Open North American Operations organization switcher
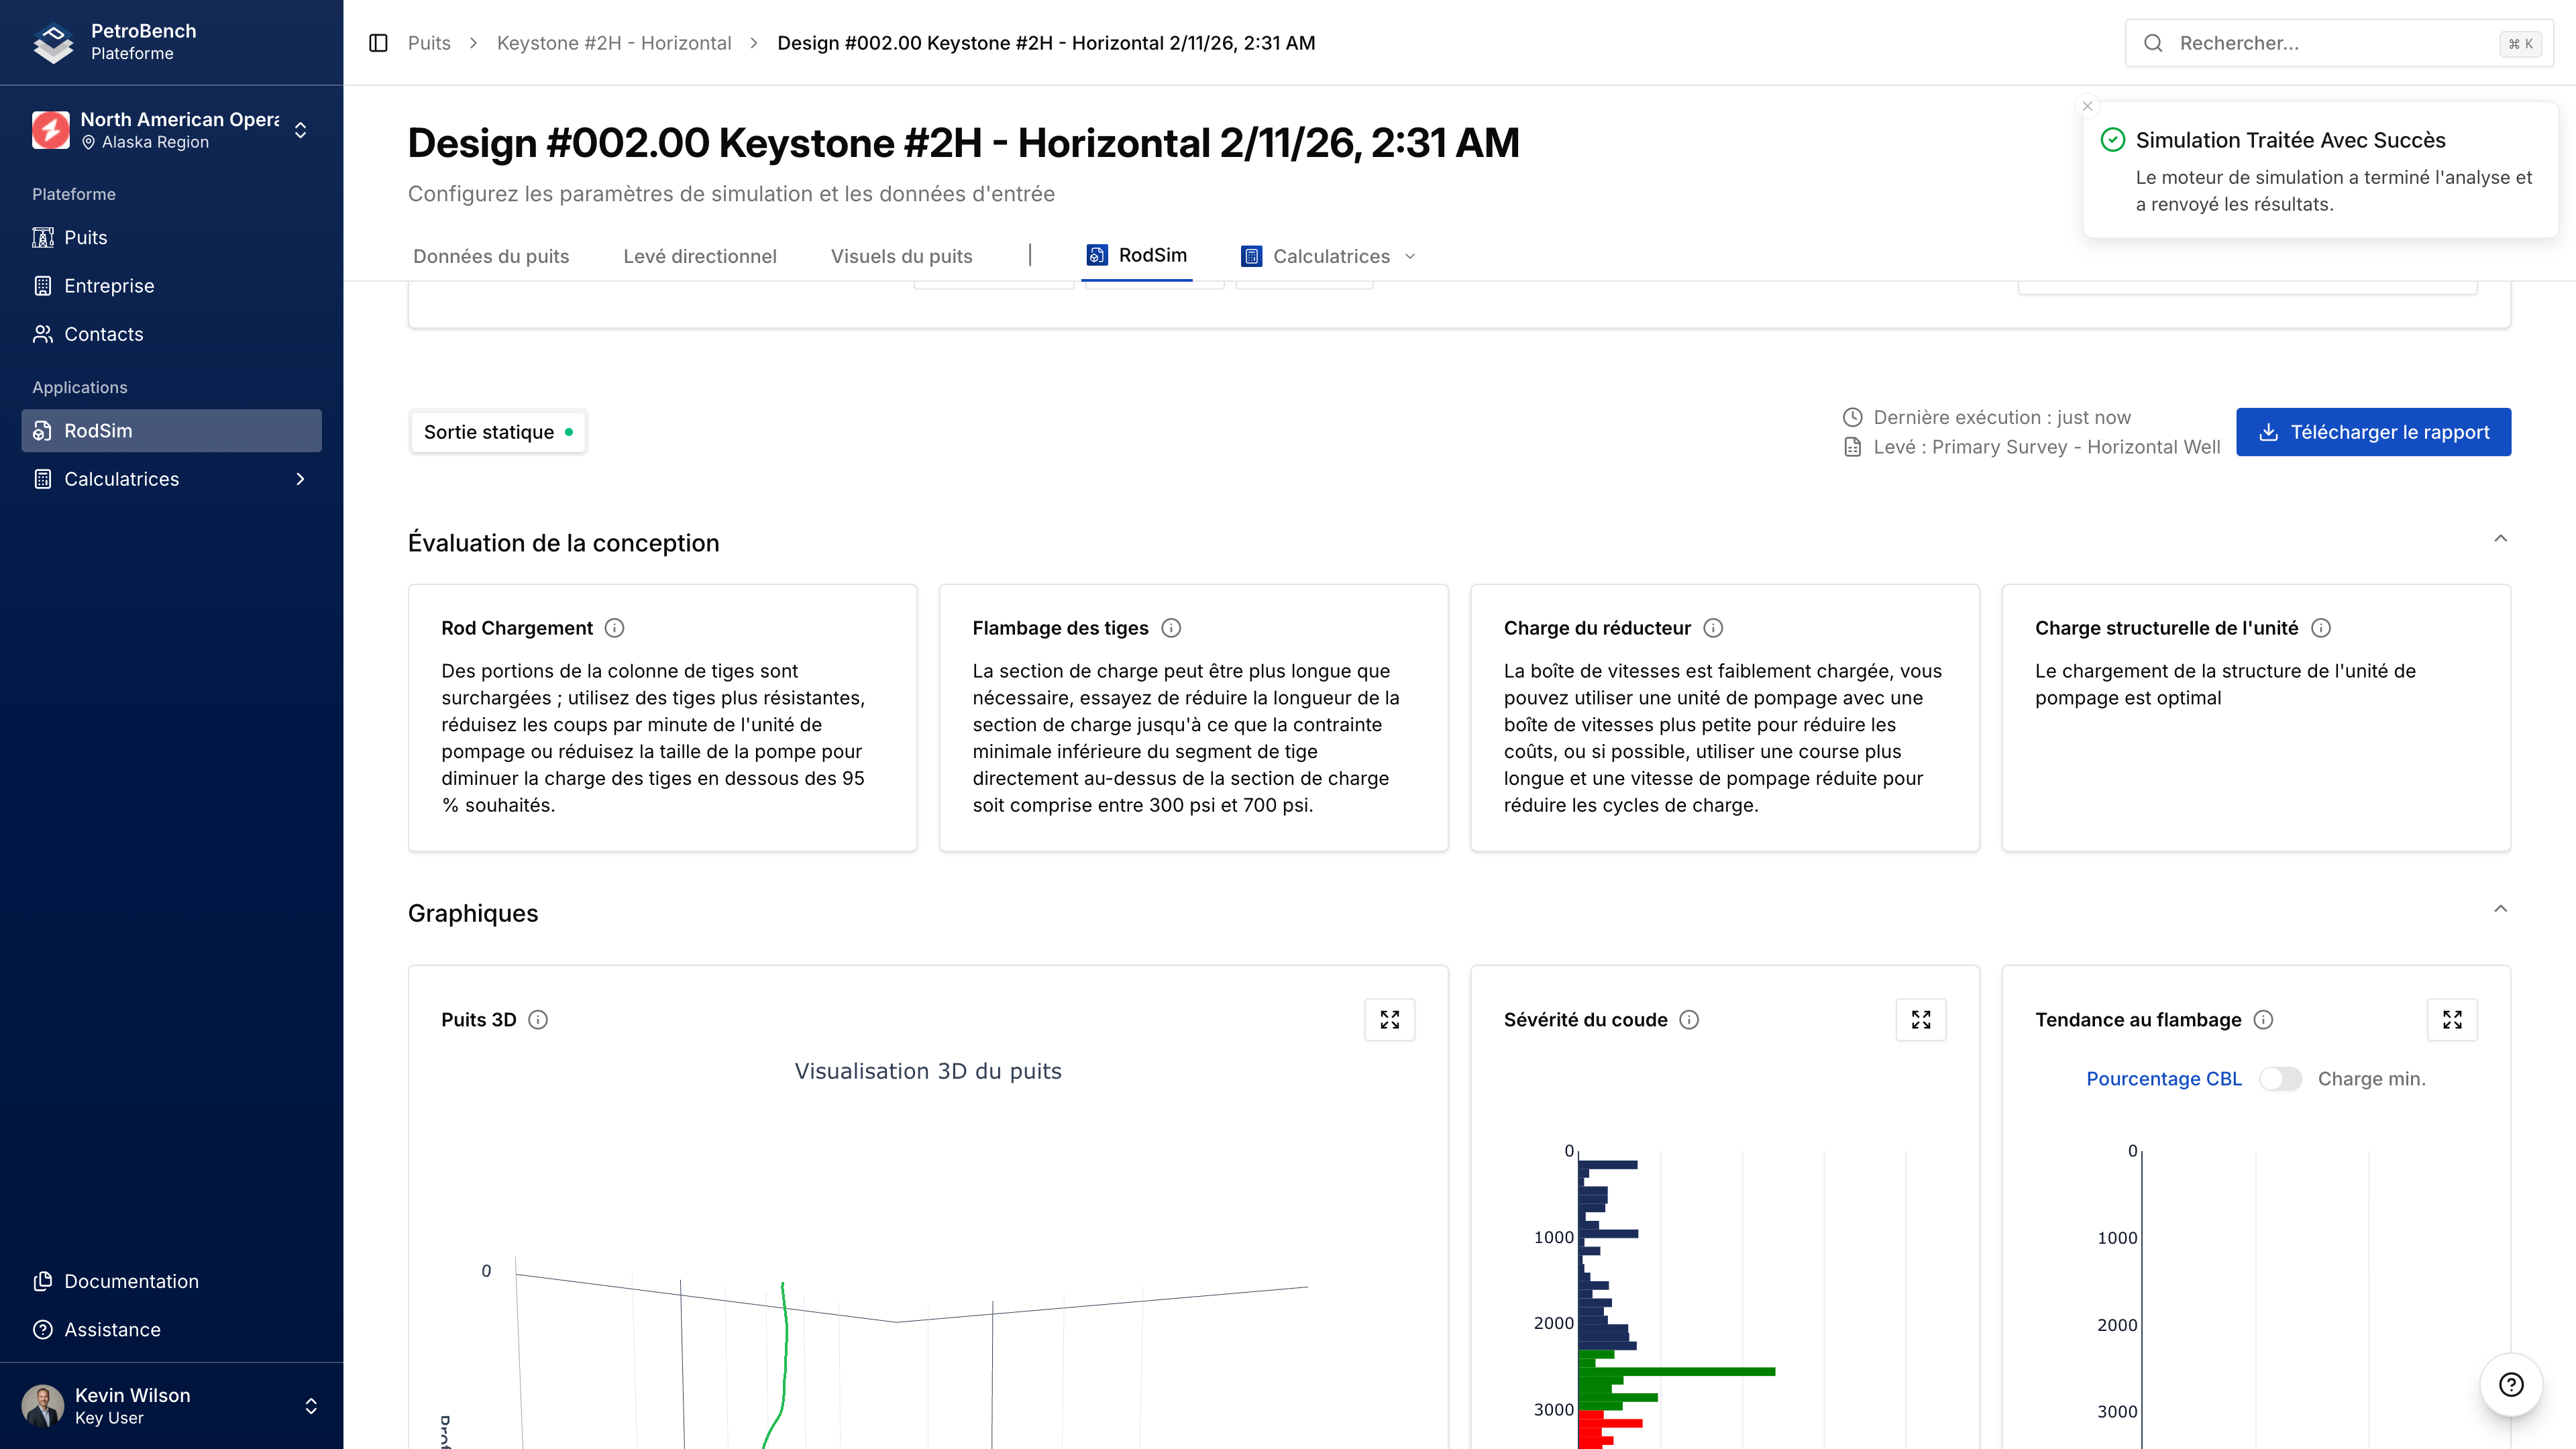This screenshot has width=2576, height=1449. pyautogui.click(x=171, y=130)
